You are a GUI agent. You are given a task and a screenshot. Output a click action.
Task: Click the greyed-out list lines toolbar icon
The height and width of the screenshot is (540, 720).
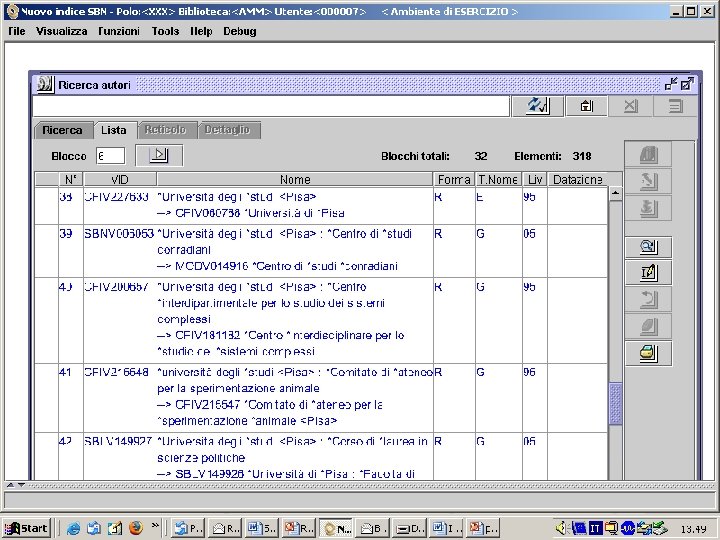pos(675,106)
